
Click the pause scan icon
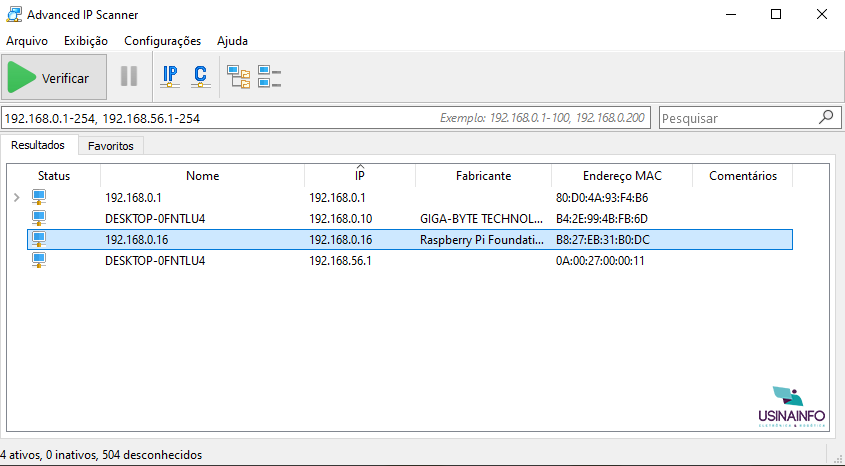pyautogui.click(x=129, y=76)
